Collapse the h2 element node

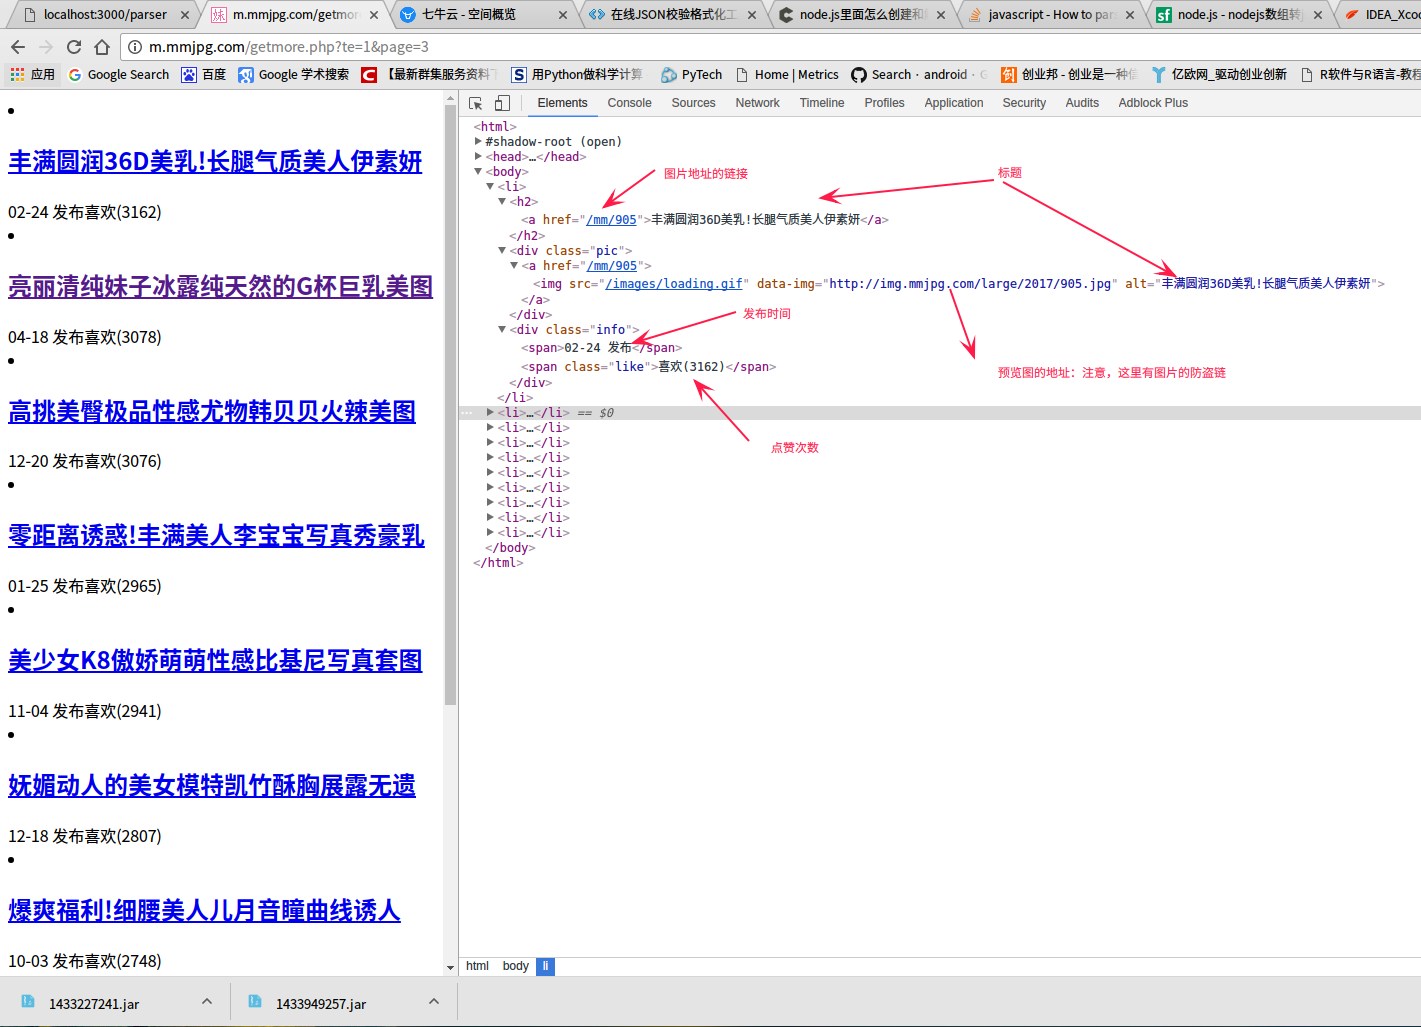tap(502, 202)
